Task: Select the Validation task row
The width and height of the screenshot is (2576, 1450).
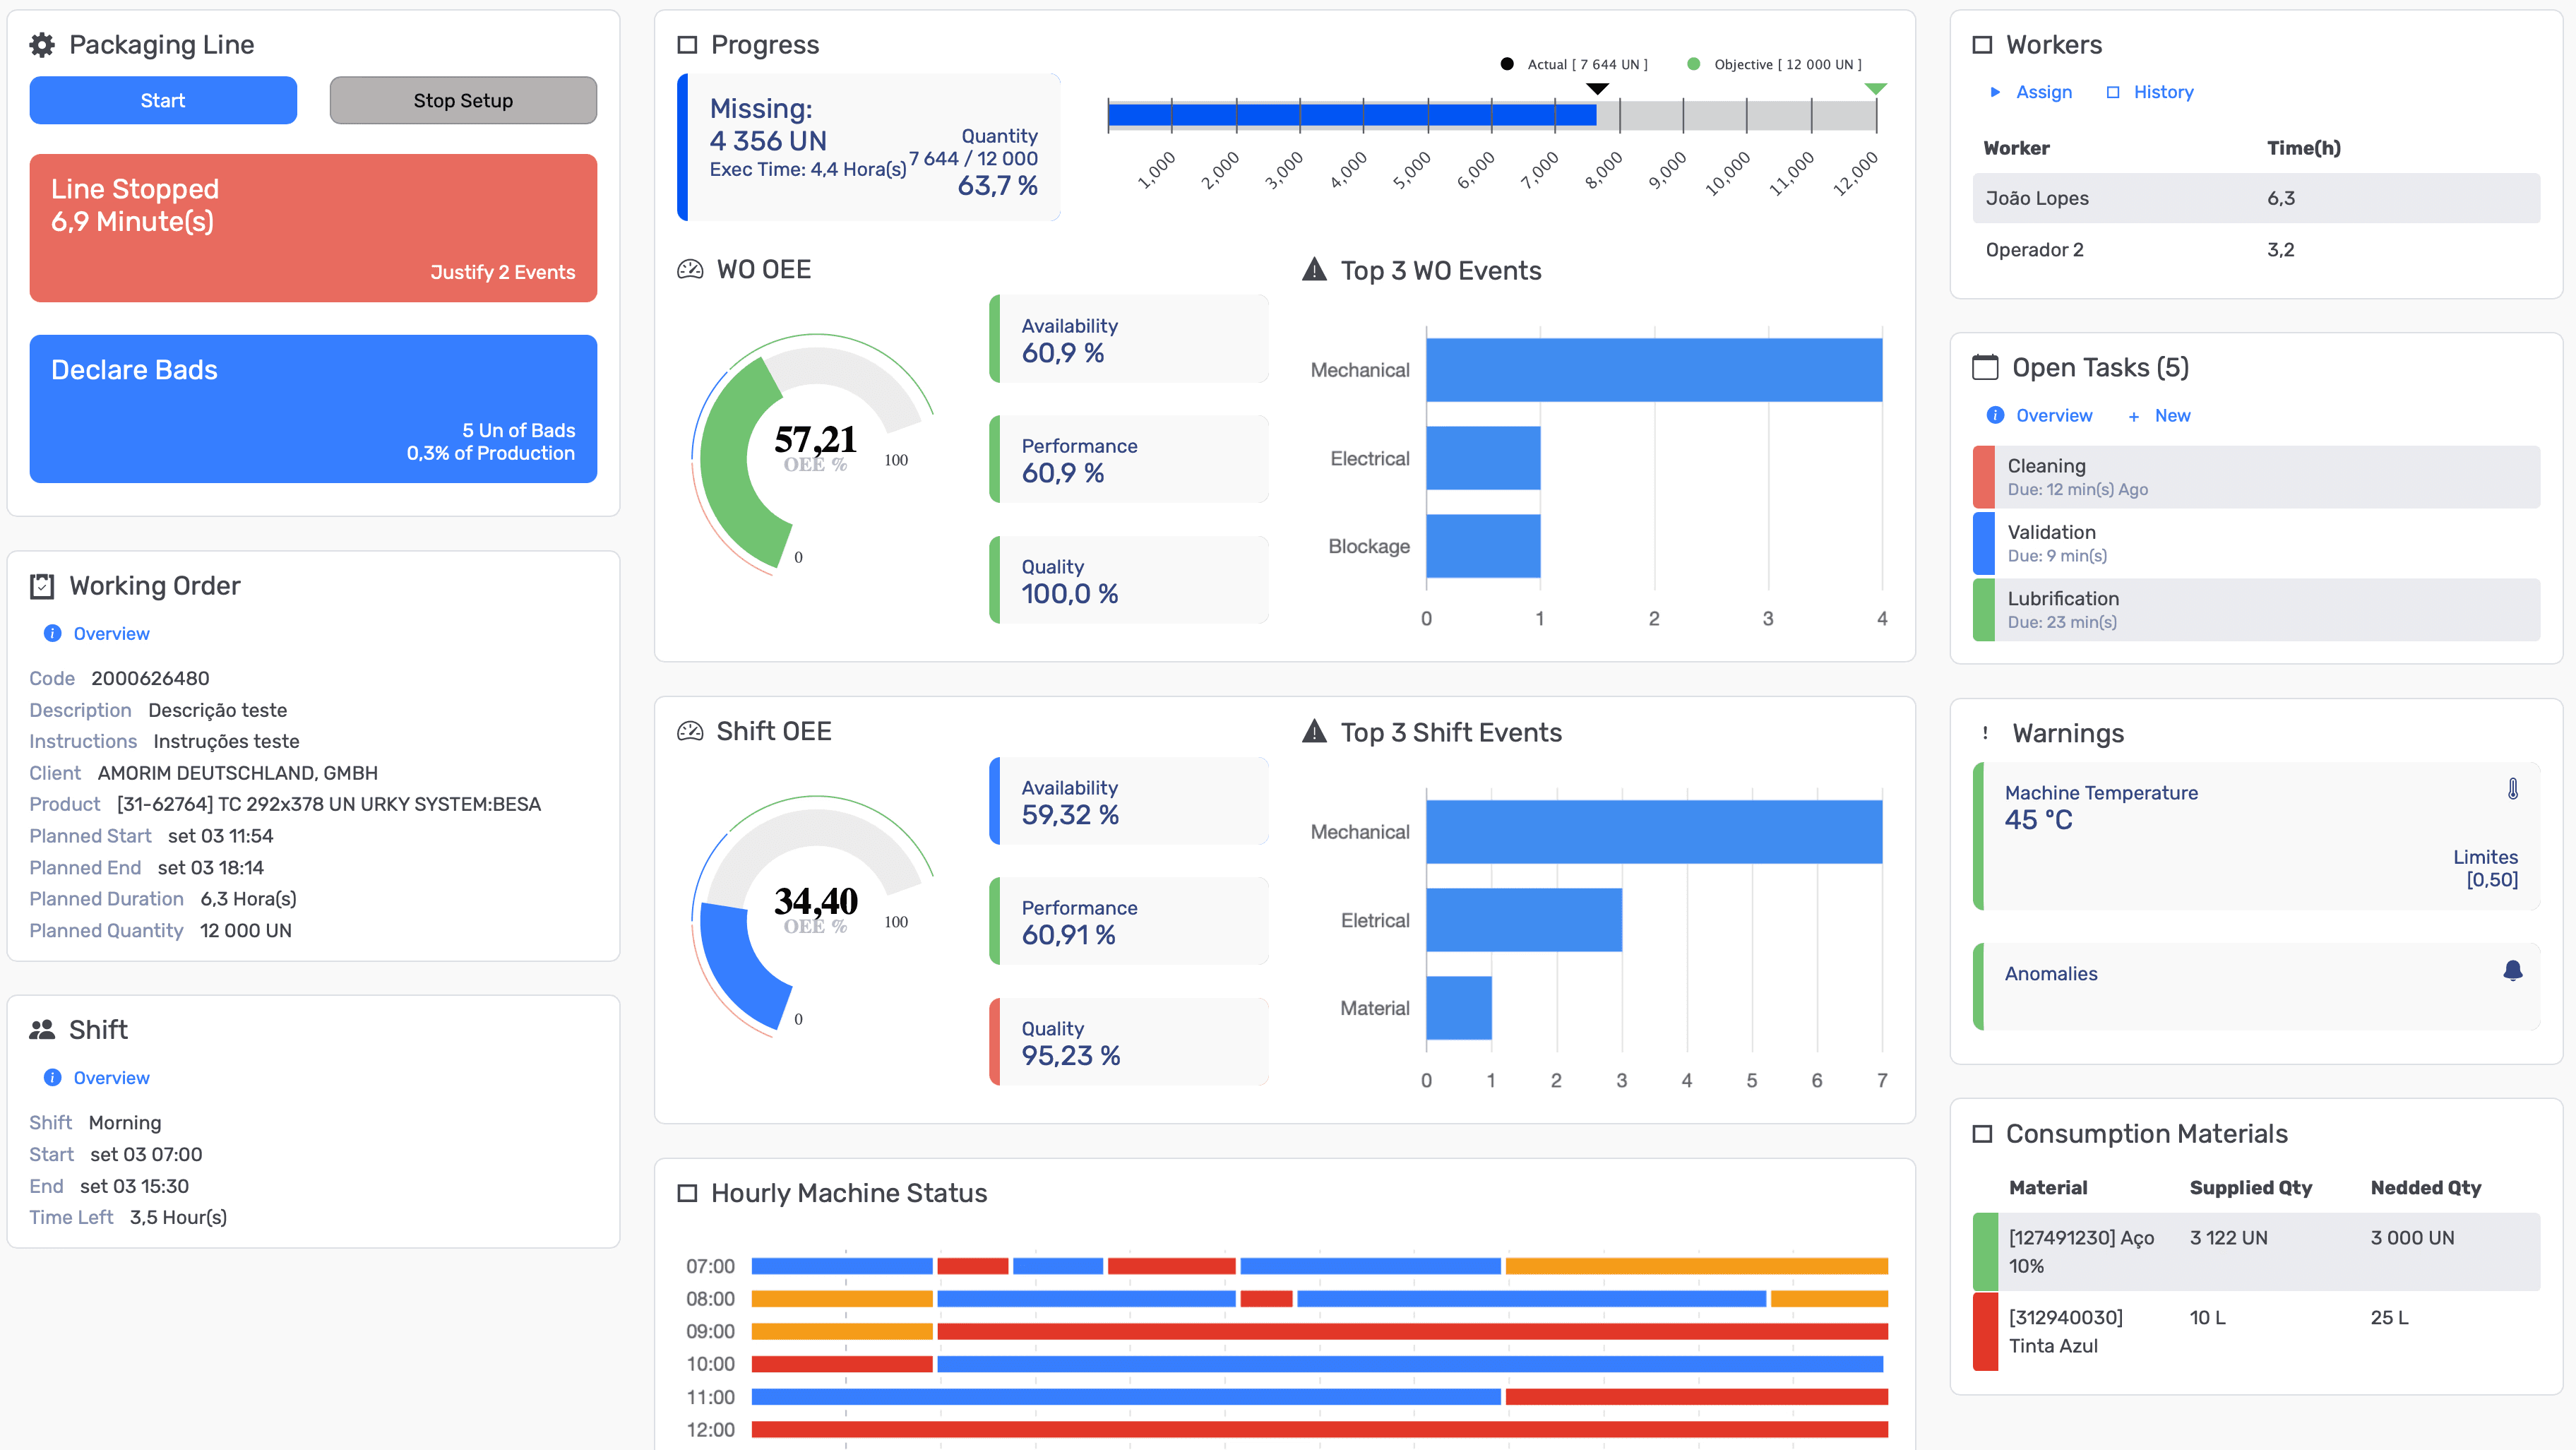Action: click(2256, 543)
